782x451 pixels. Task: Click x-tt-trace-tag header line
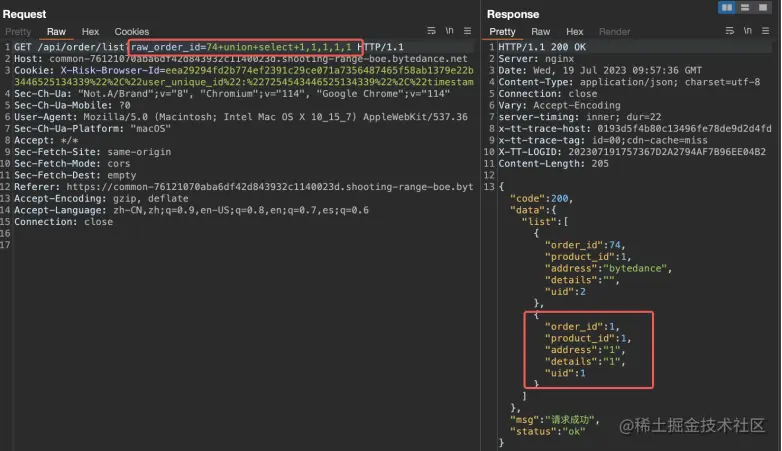click(x=603, y=140)
